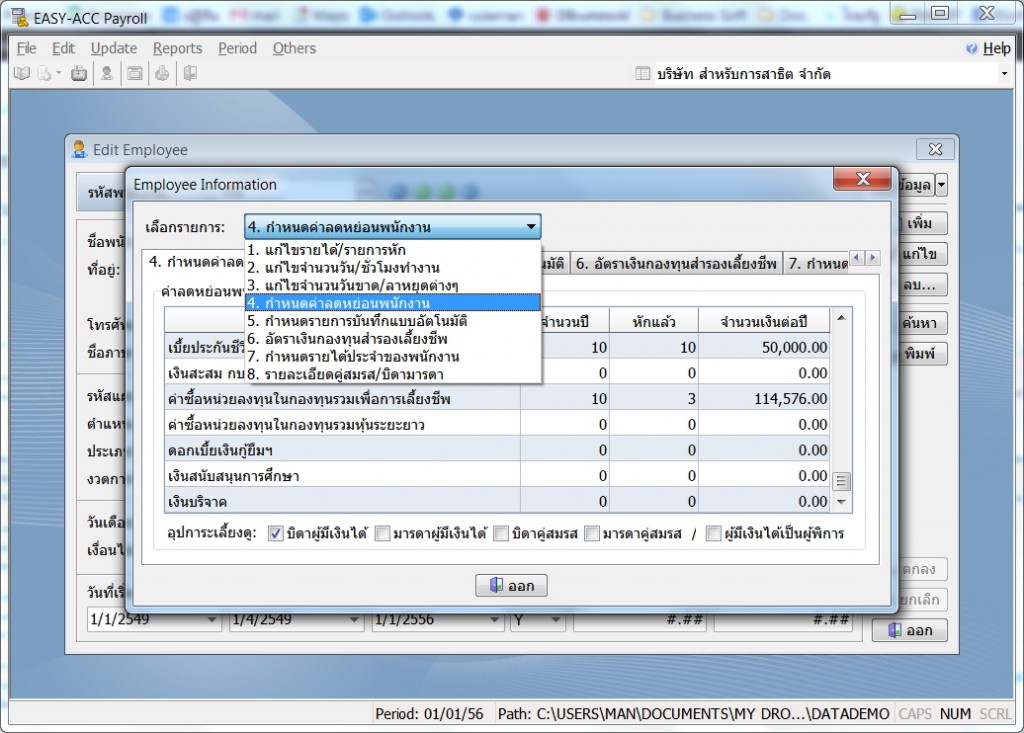Collapse the เลือกรายการ combo box arrow
1024x733 pixels.
[531, 227]
